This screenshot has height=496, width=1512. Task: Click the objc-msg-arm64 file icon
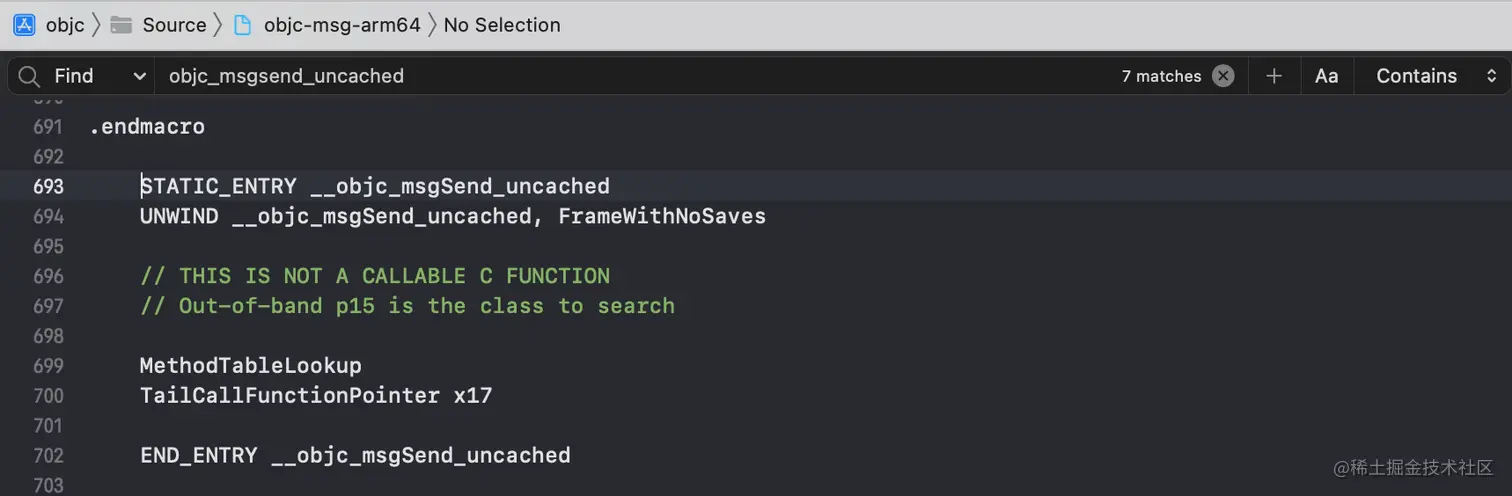pos(242,25)
